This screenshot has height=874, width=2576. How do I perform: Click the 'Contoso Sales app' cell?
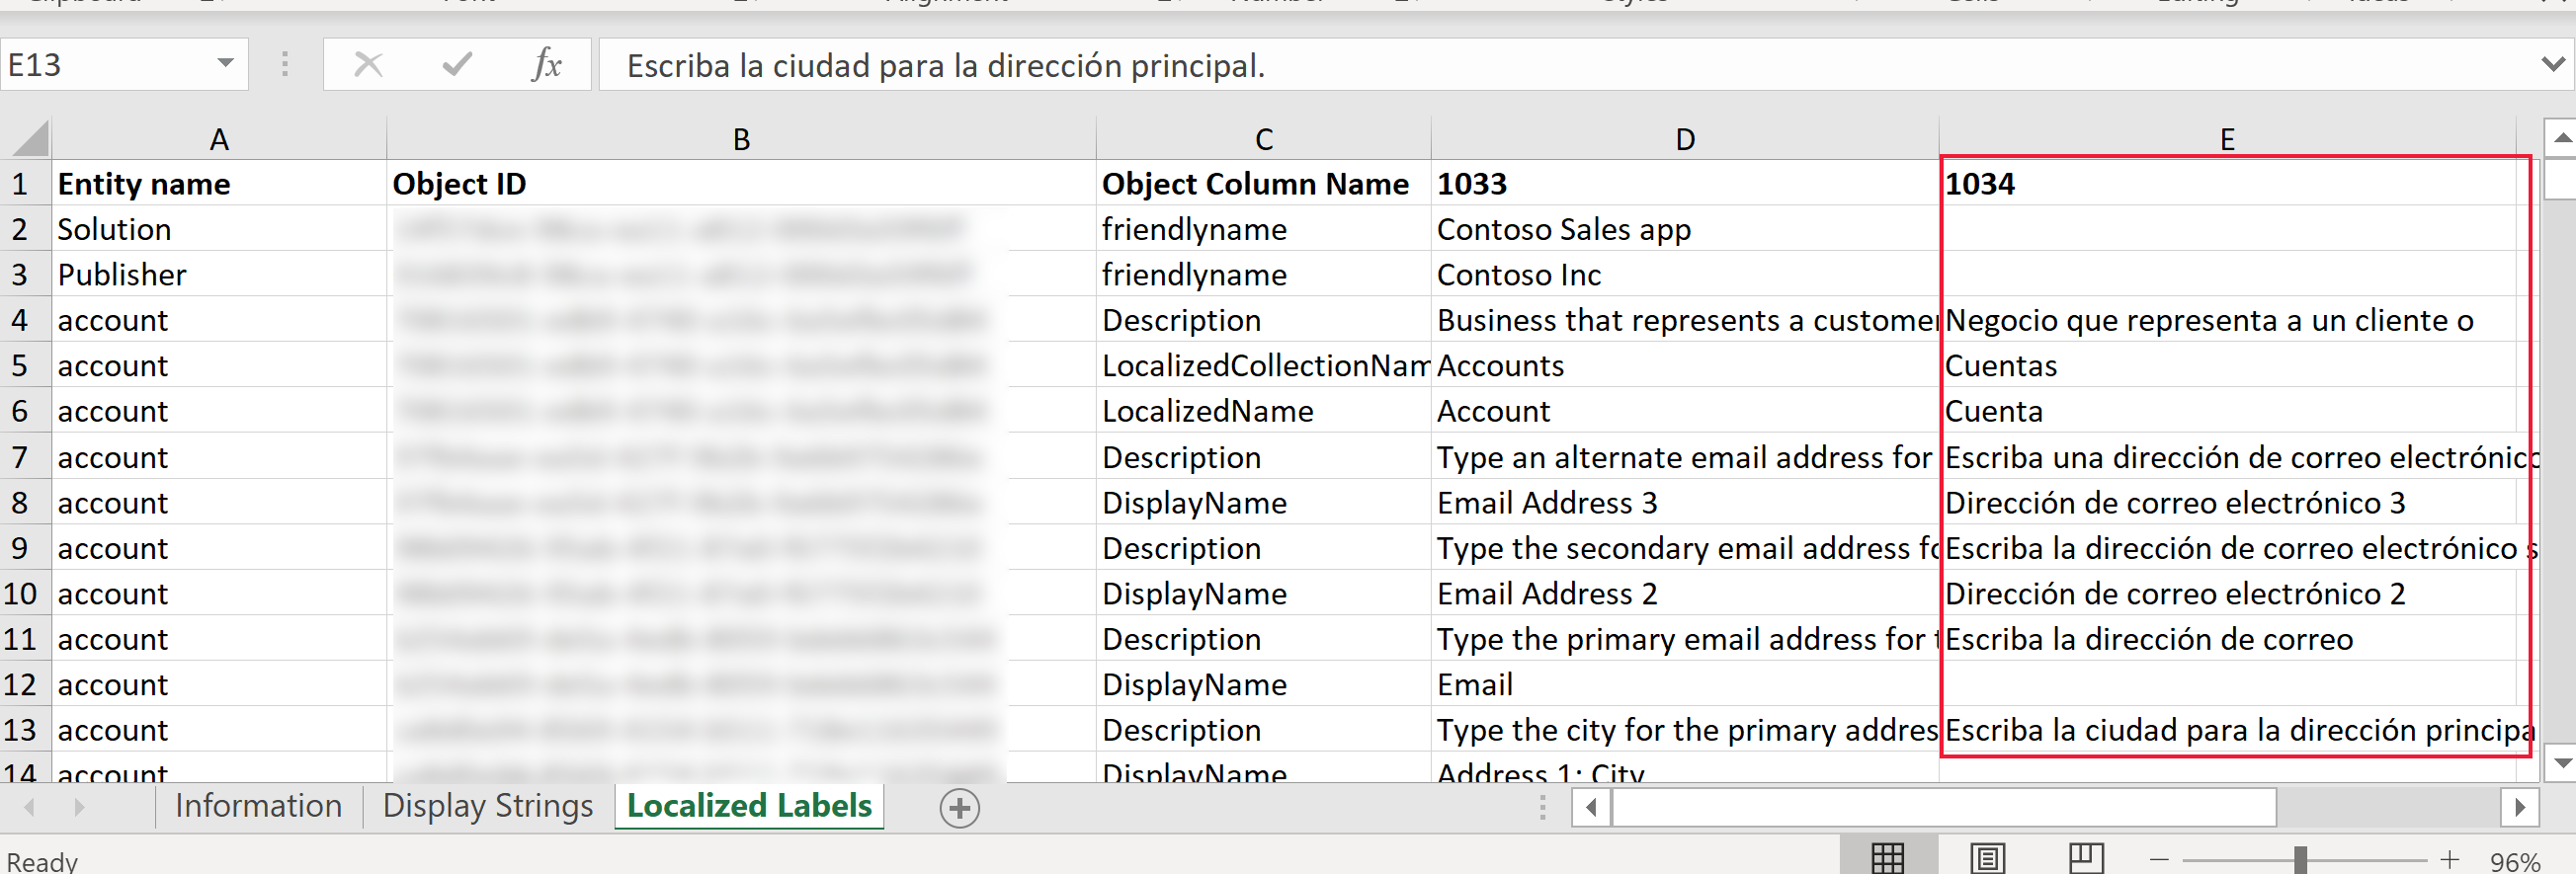[x=1685, y=229]
